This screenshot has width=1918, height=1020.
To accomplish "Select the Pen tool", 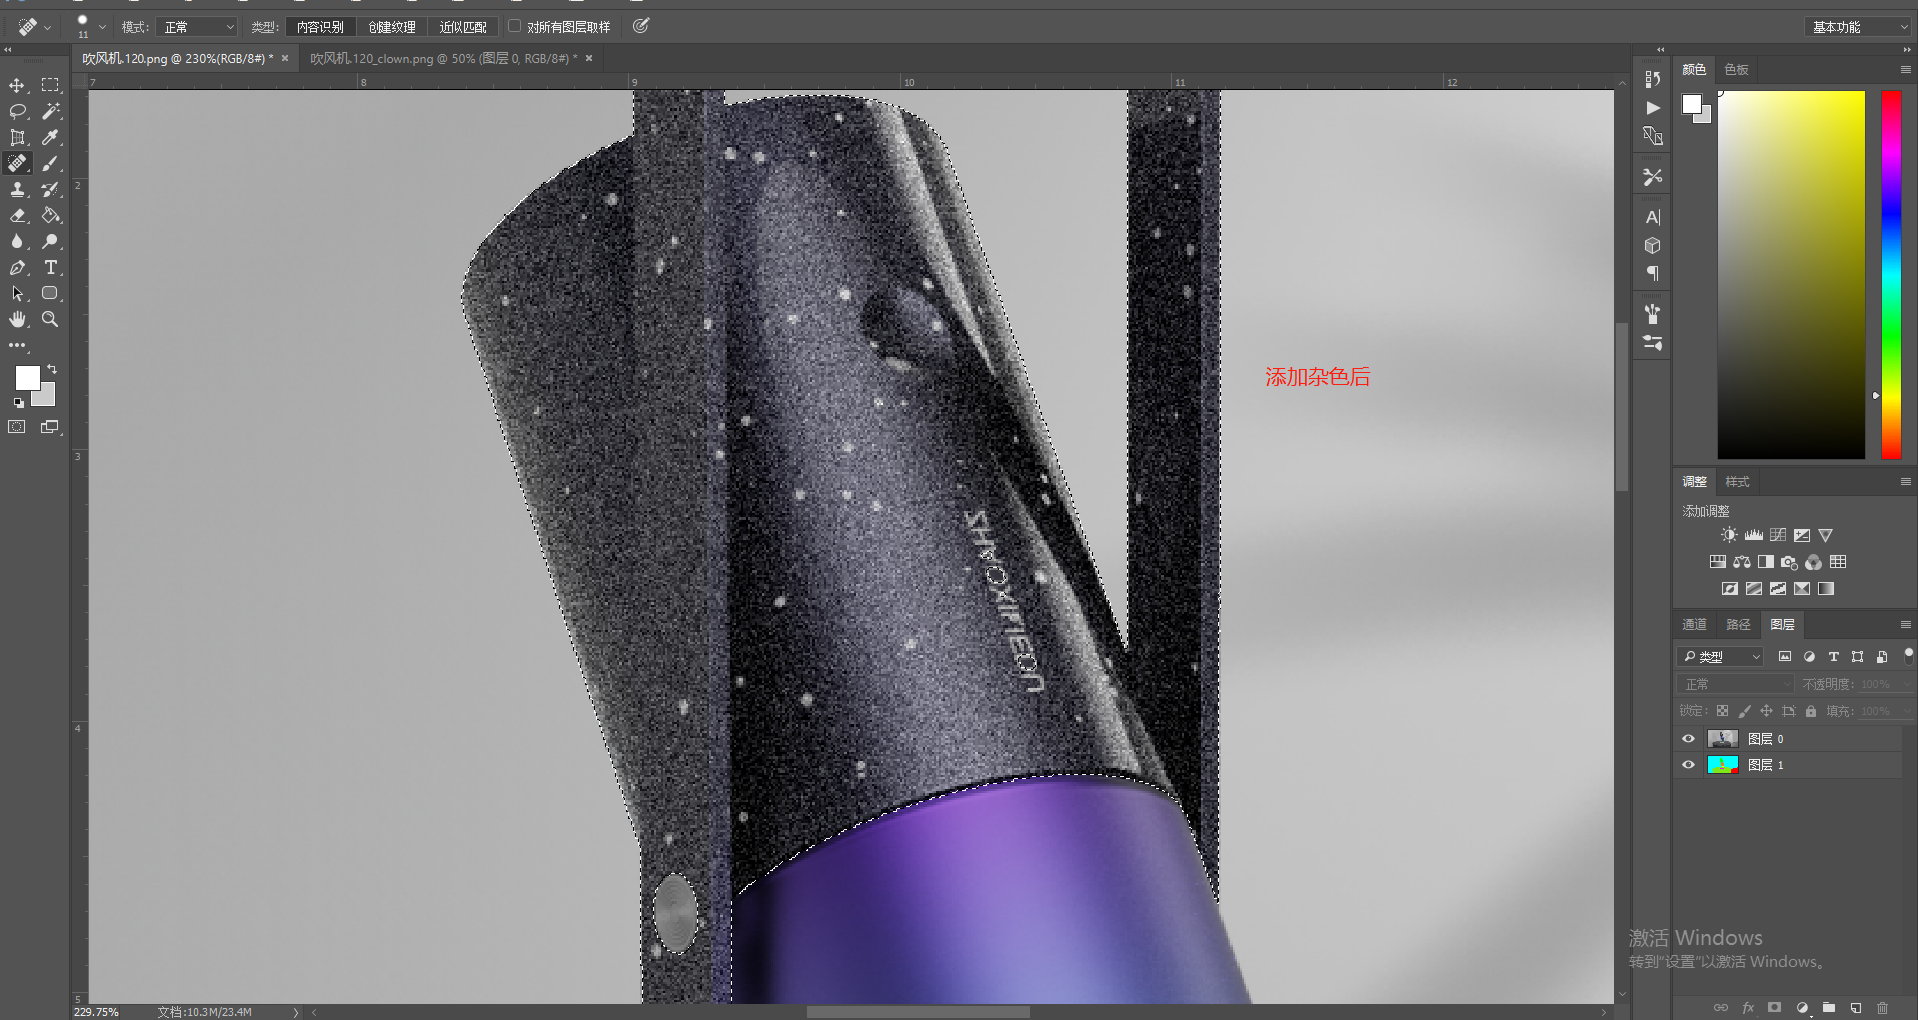I will click(17, 268).
